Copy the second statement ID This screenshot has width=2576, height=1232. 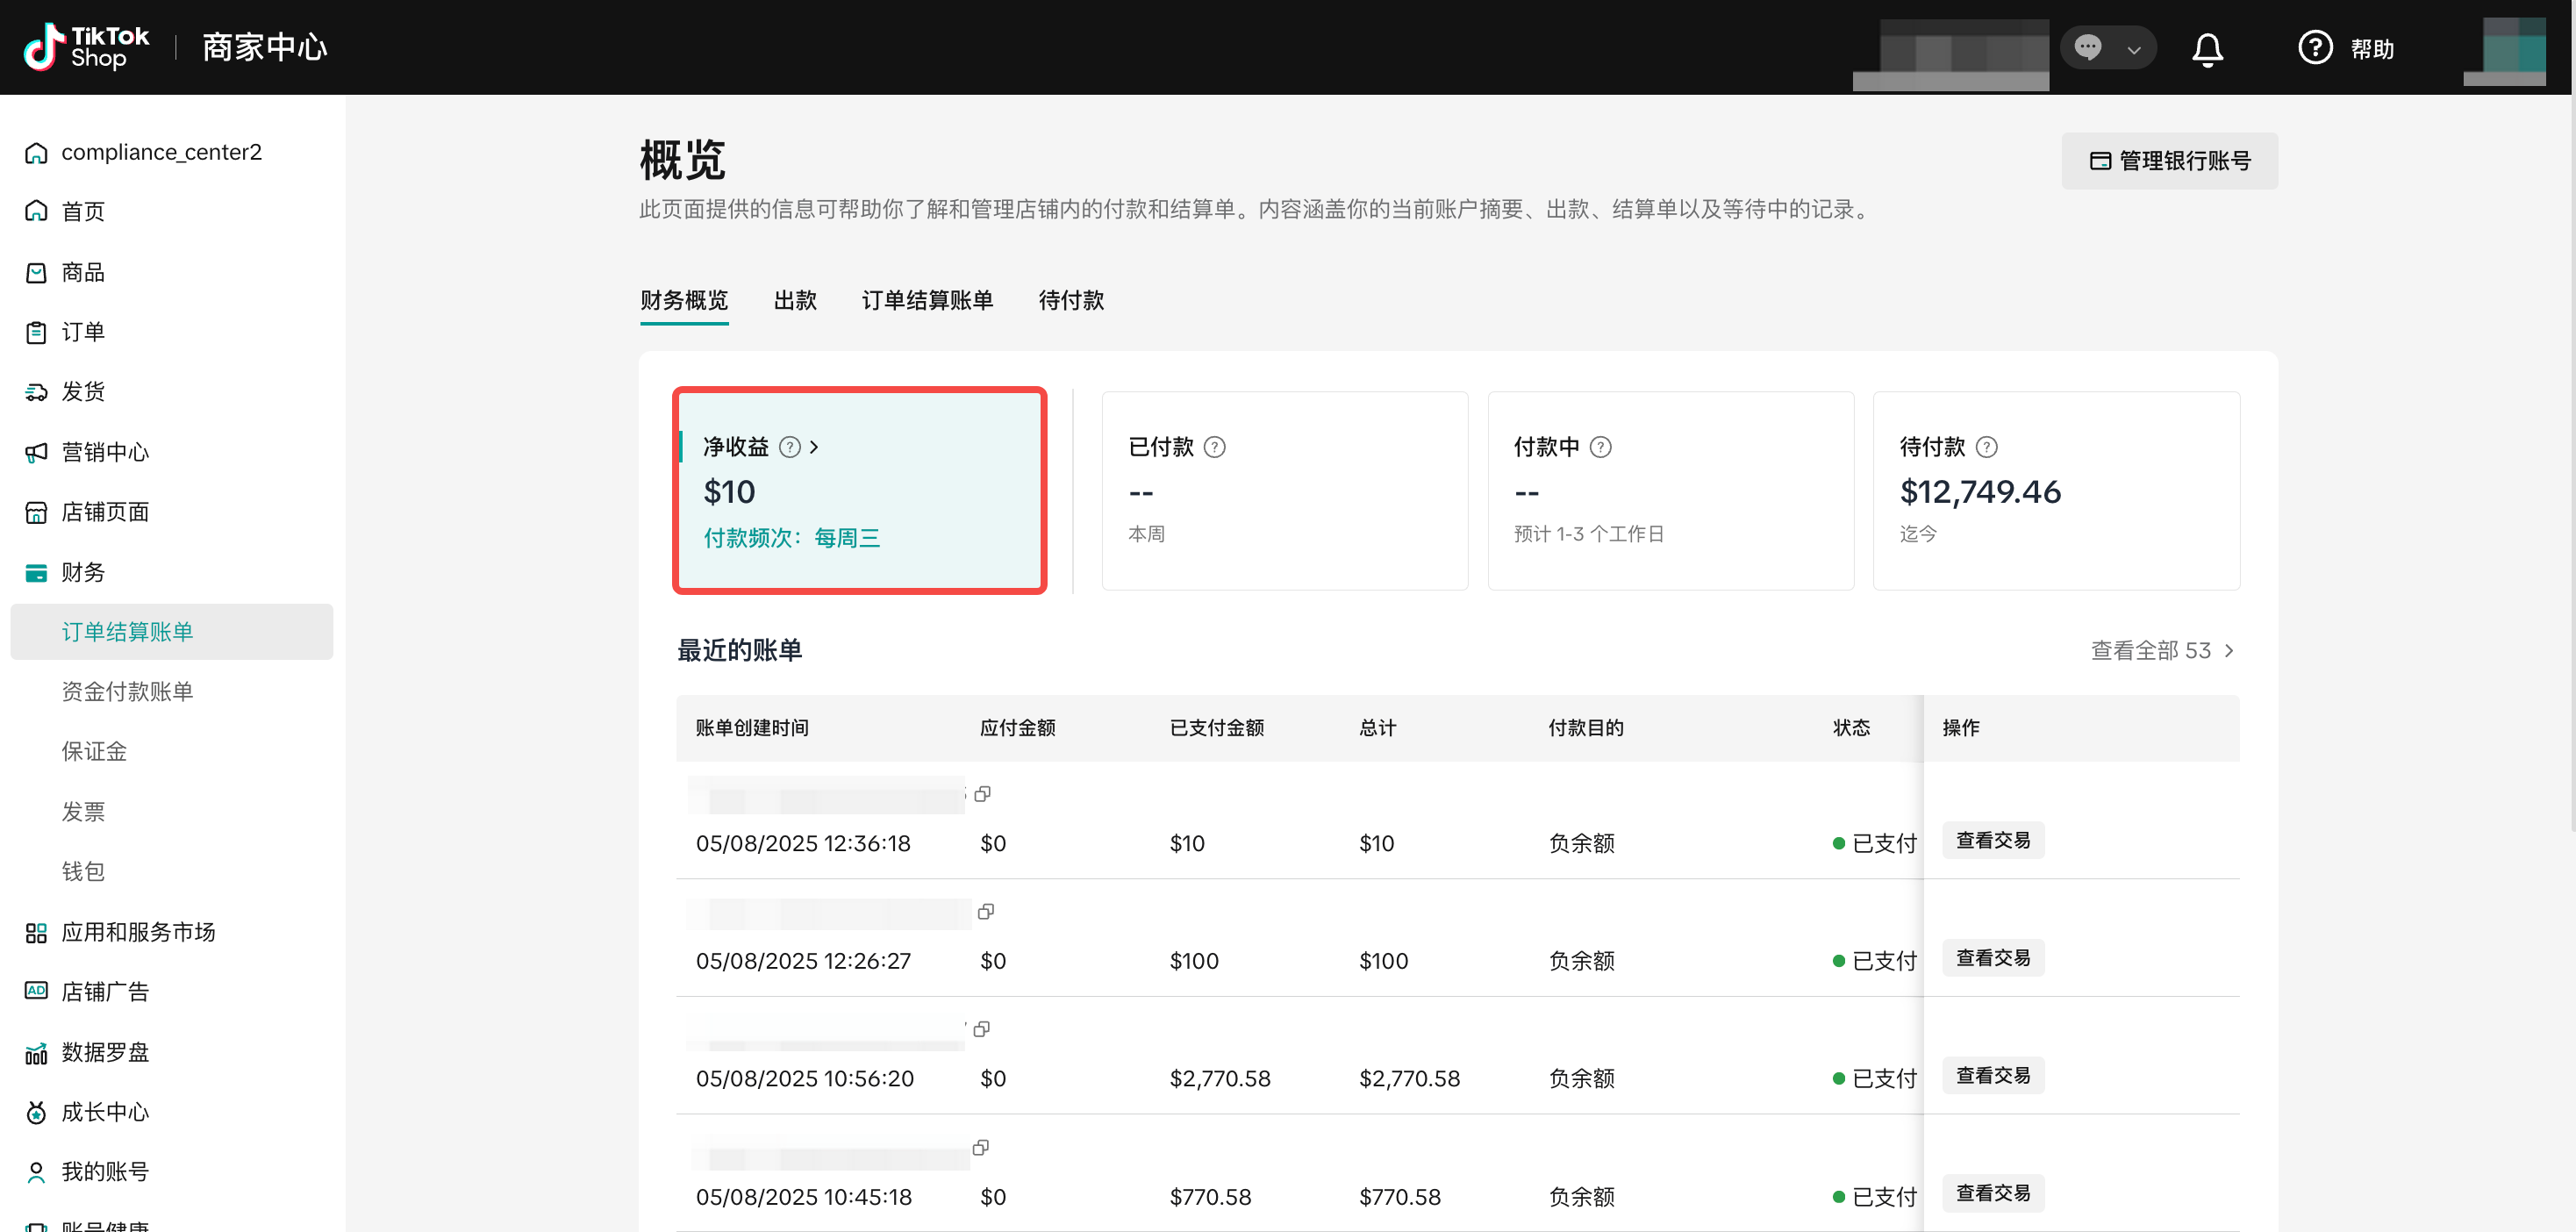pos(985,911)
